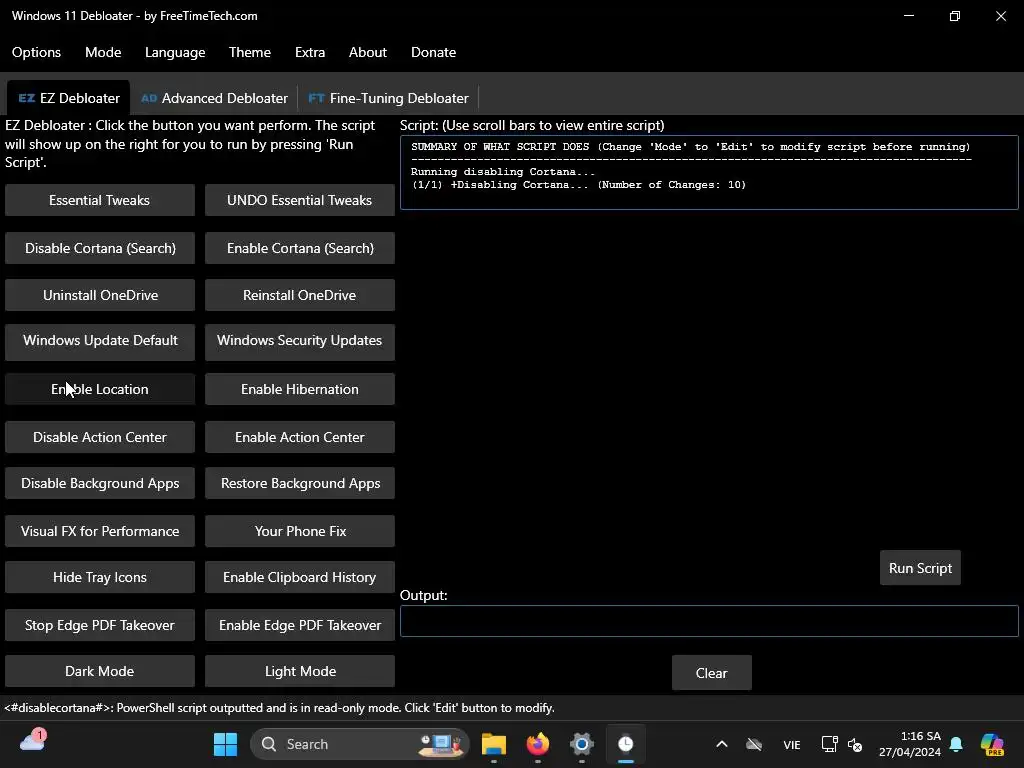Click inside the Output field
This screenshot has width=1024, height=768.
coord(709,620)
